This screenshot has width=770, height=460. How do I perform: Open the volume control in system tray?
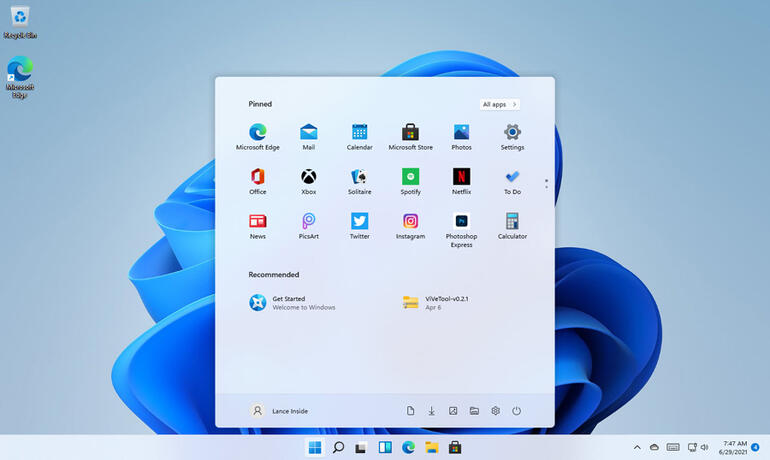click(705, 447)
